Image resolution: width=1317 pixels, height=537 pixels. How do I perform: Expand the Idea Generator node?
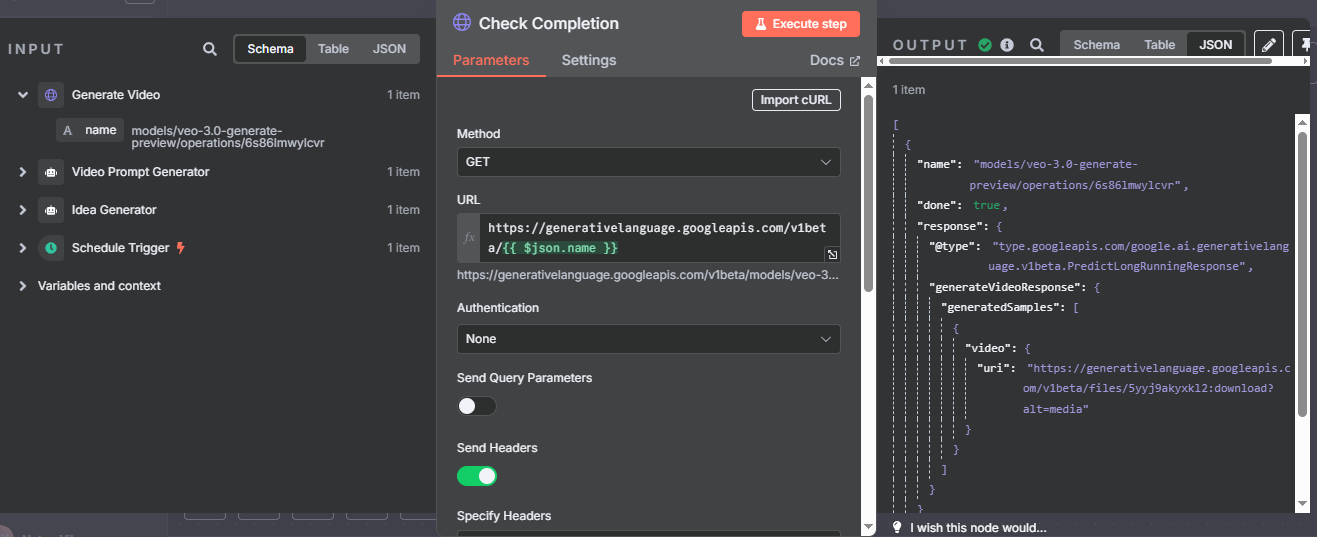22,210
